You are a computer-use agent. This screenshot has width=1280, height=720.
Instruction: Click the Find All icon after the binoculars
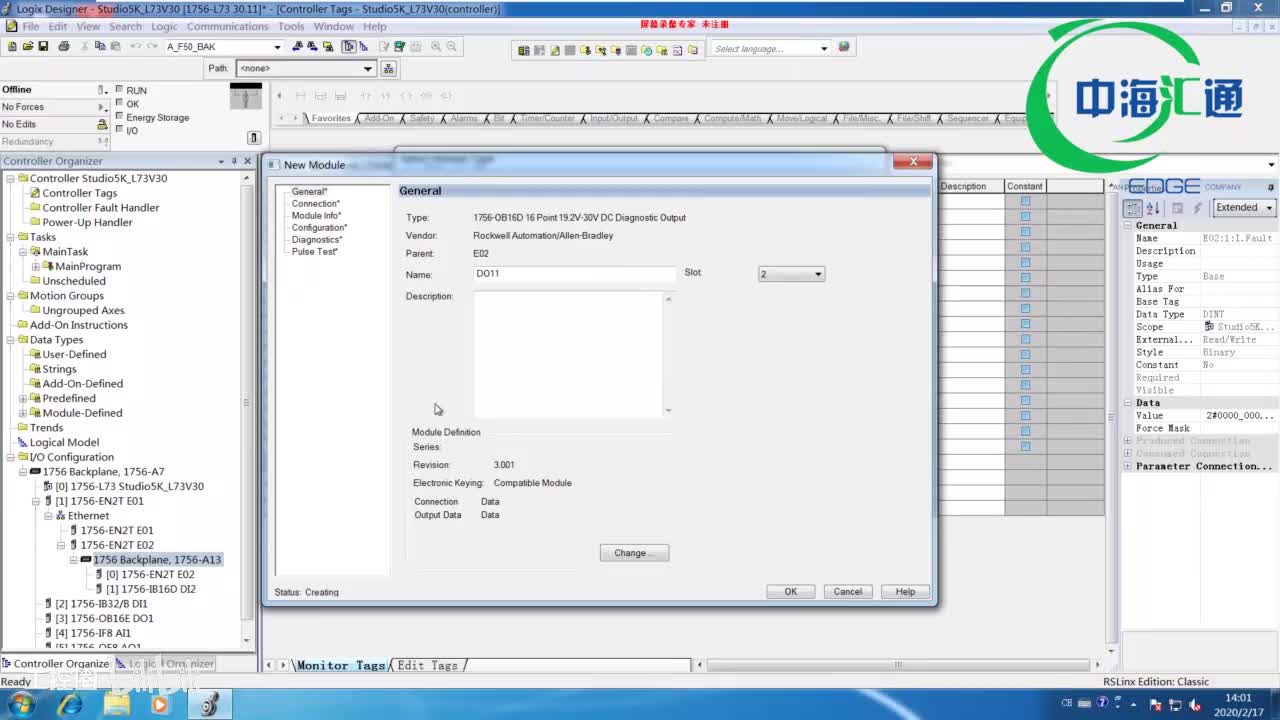point(328,46)
